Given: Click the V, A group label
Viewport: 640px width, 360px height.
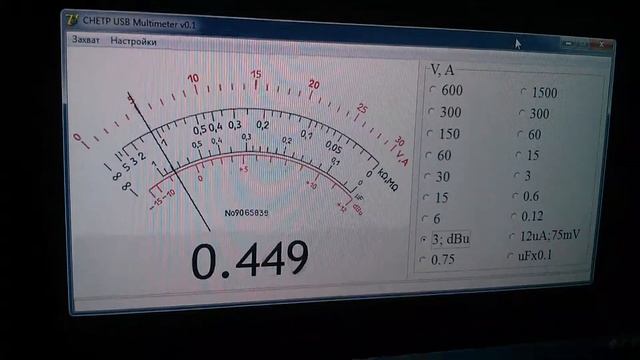Looking at the screenshot, I should (442, 70).
